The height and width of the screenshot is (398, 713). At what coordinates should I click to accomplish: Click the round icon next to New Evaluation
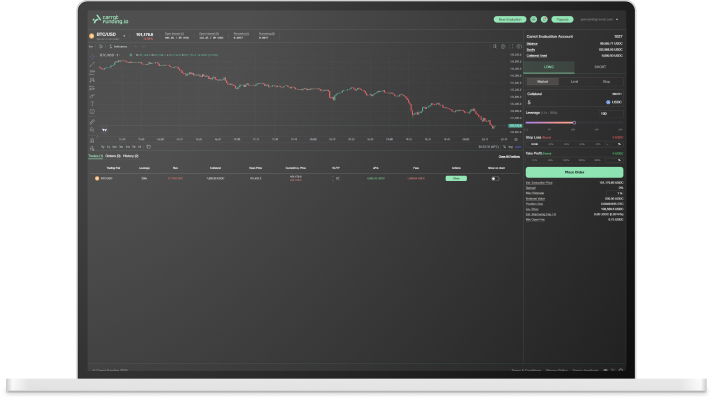(533, 20)
